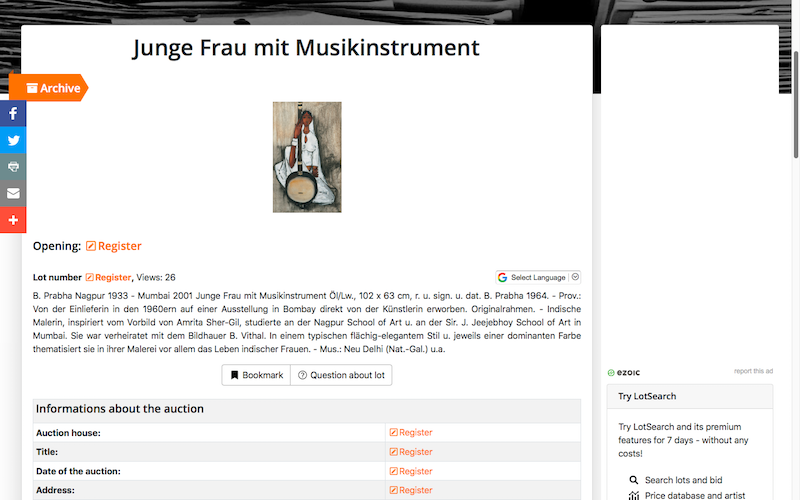This screenshot has width=800, height=500.
Task: Click the email share icon
Action: (x=13, y=193)
